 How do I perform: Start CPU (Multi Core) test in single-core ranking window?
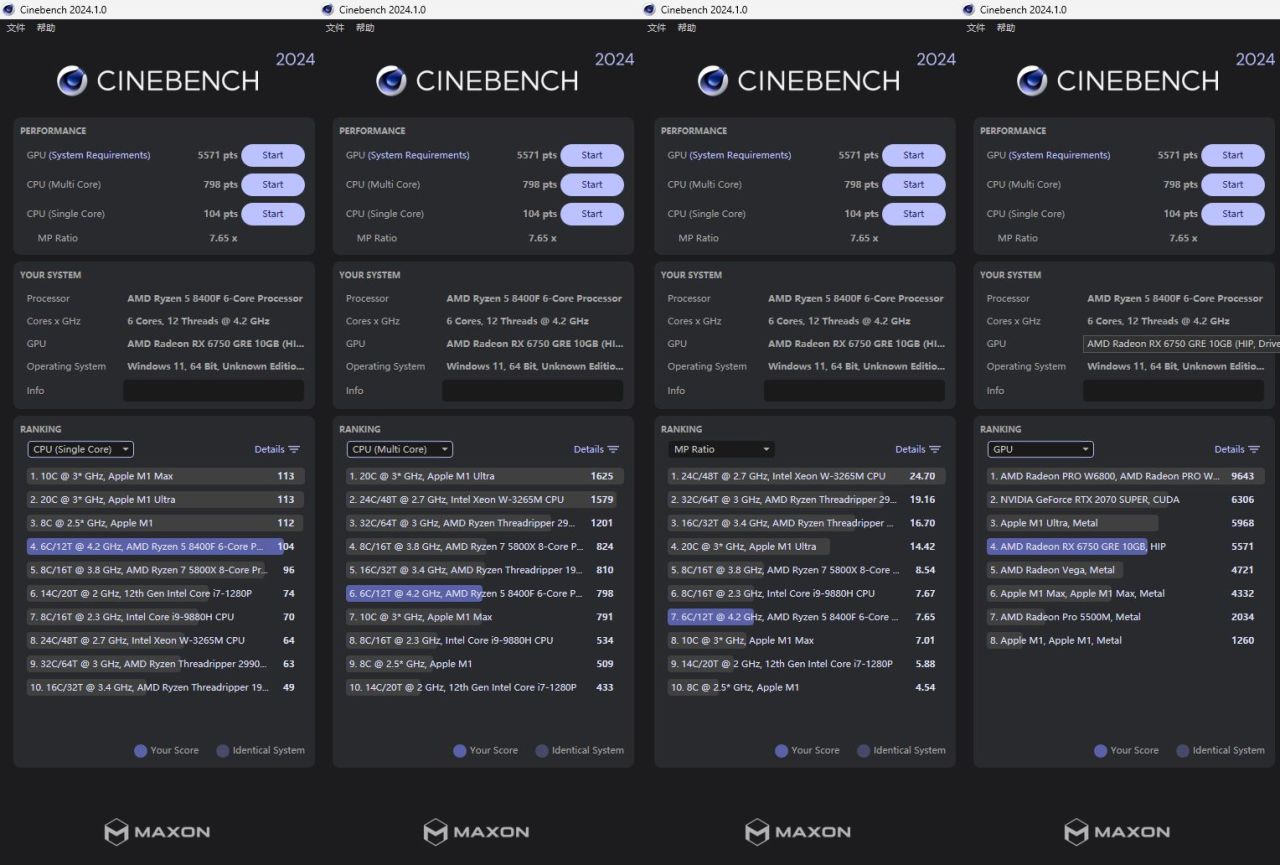(x=273, y=185)
